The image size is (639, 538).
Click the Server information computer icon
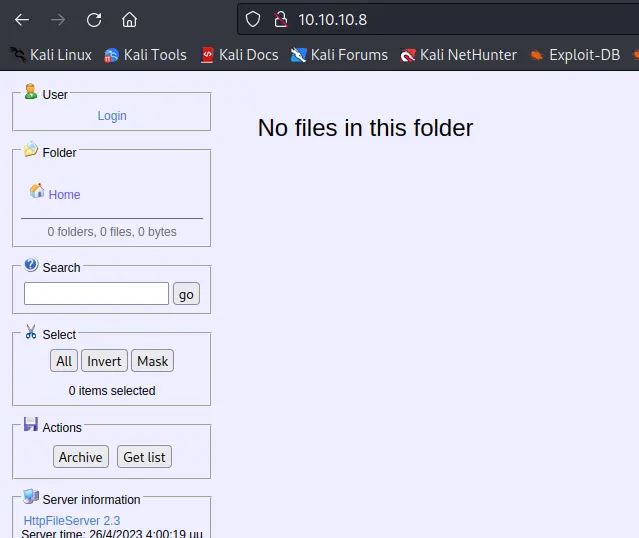(31, 496)
